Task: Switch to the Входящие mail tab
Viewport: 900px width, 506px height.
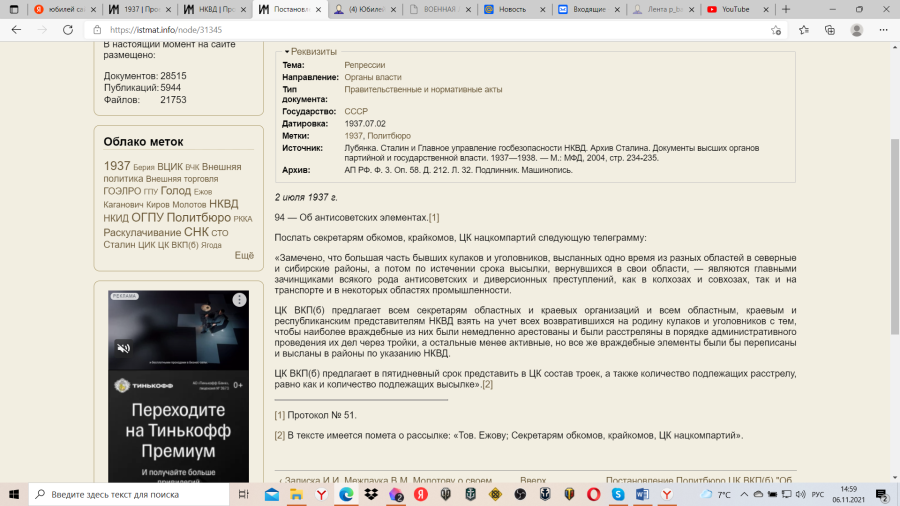Action: tap(588, 9)
